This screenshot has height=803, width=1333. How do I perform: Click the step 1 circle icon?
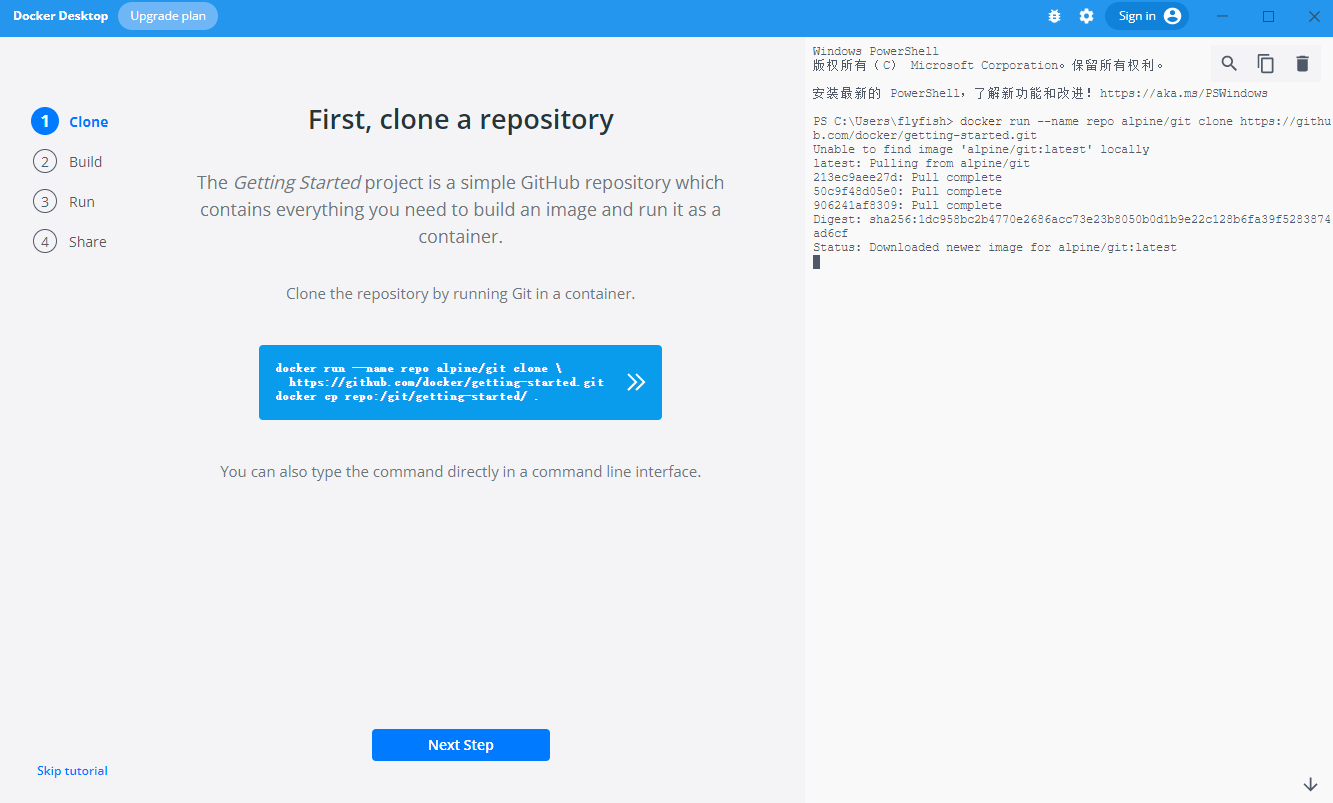pyautogui.click(x=45, y=122)
